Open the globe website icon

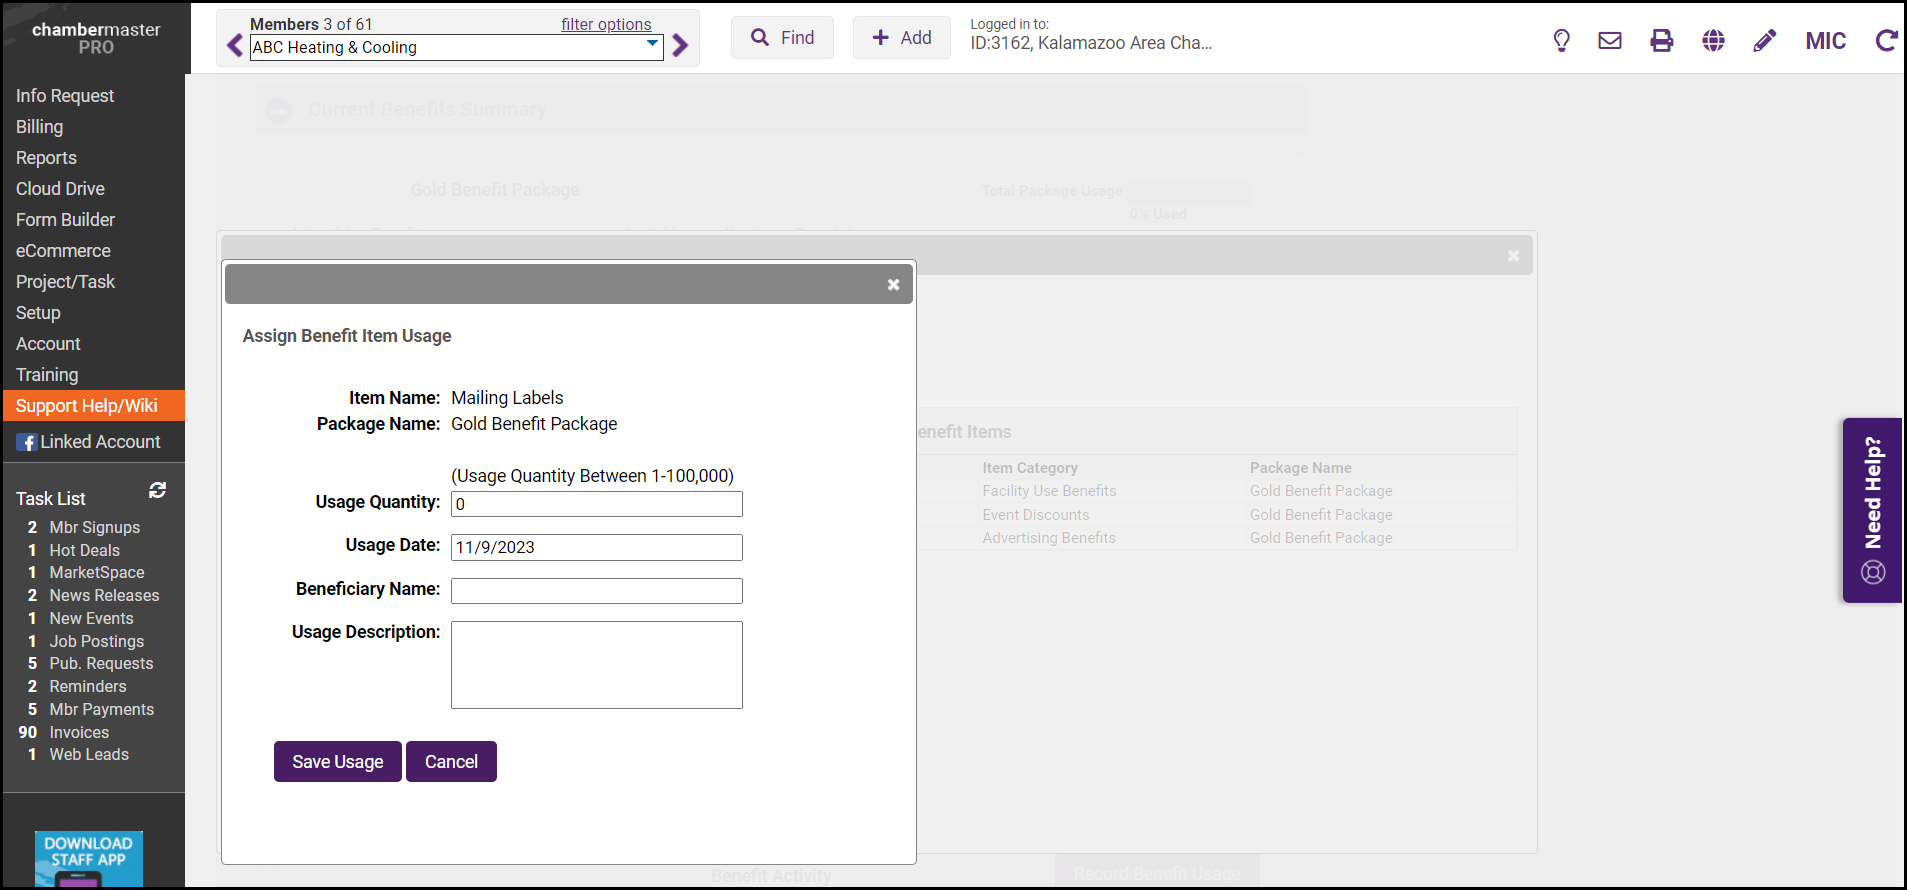pos(1713,40)
